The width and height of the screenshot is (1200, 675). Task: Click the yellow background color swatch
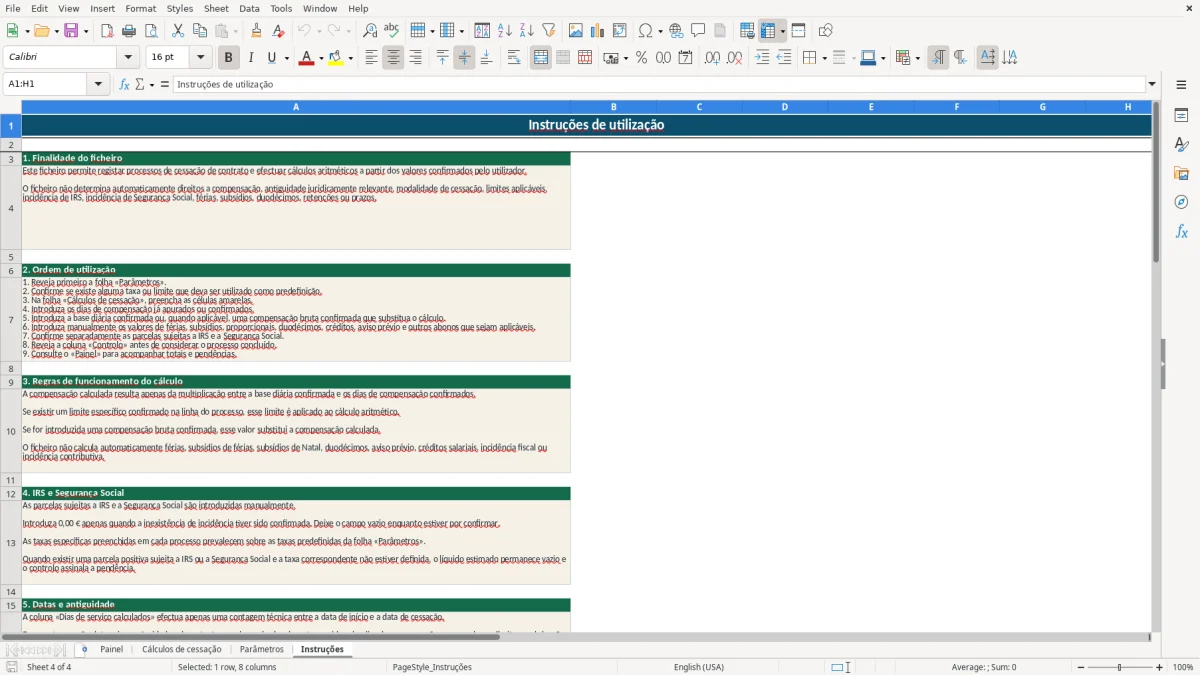[x=336, y=58]
